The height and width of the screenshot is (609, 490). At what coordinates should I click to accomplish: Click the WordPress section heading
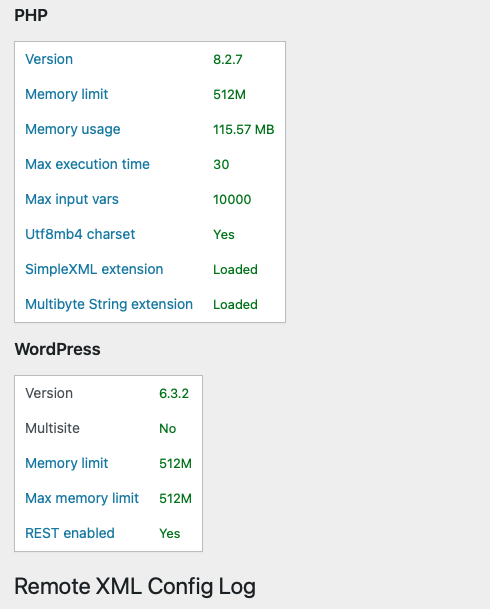pos(57,349)
